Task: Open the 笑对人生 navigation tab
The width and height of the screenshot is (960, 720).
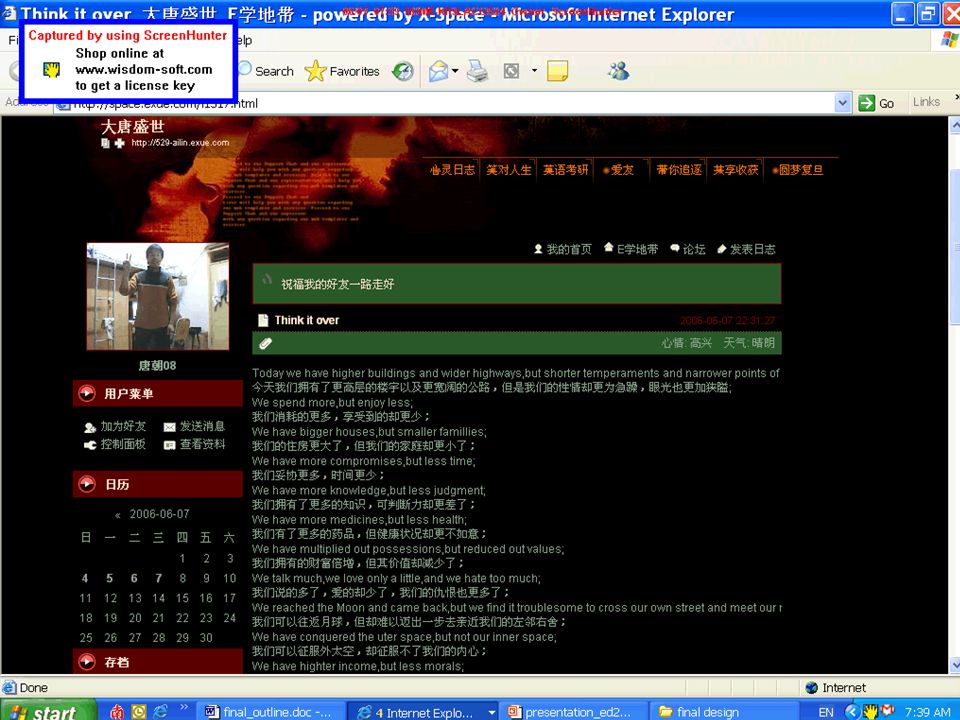Action: 509,170
